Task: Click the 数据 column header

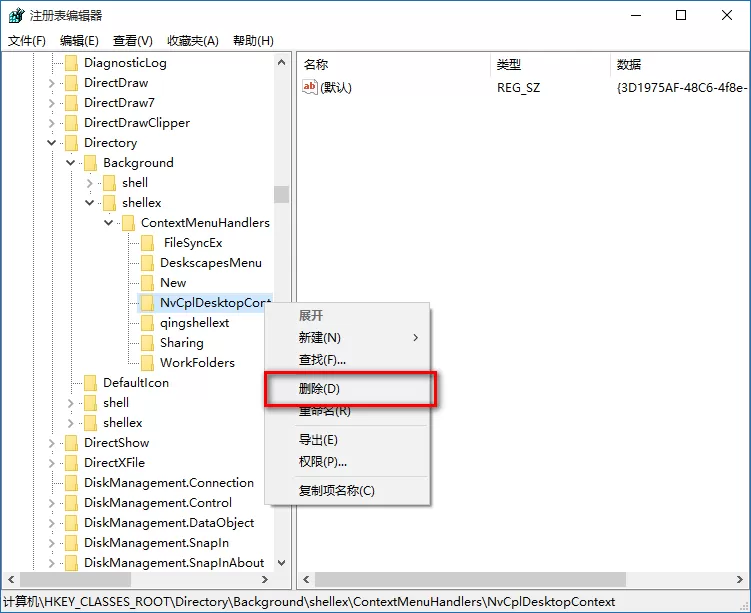Action: [x=680, y=64]
